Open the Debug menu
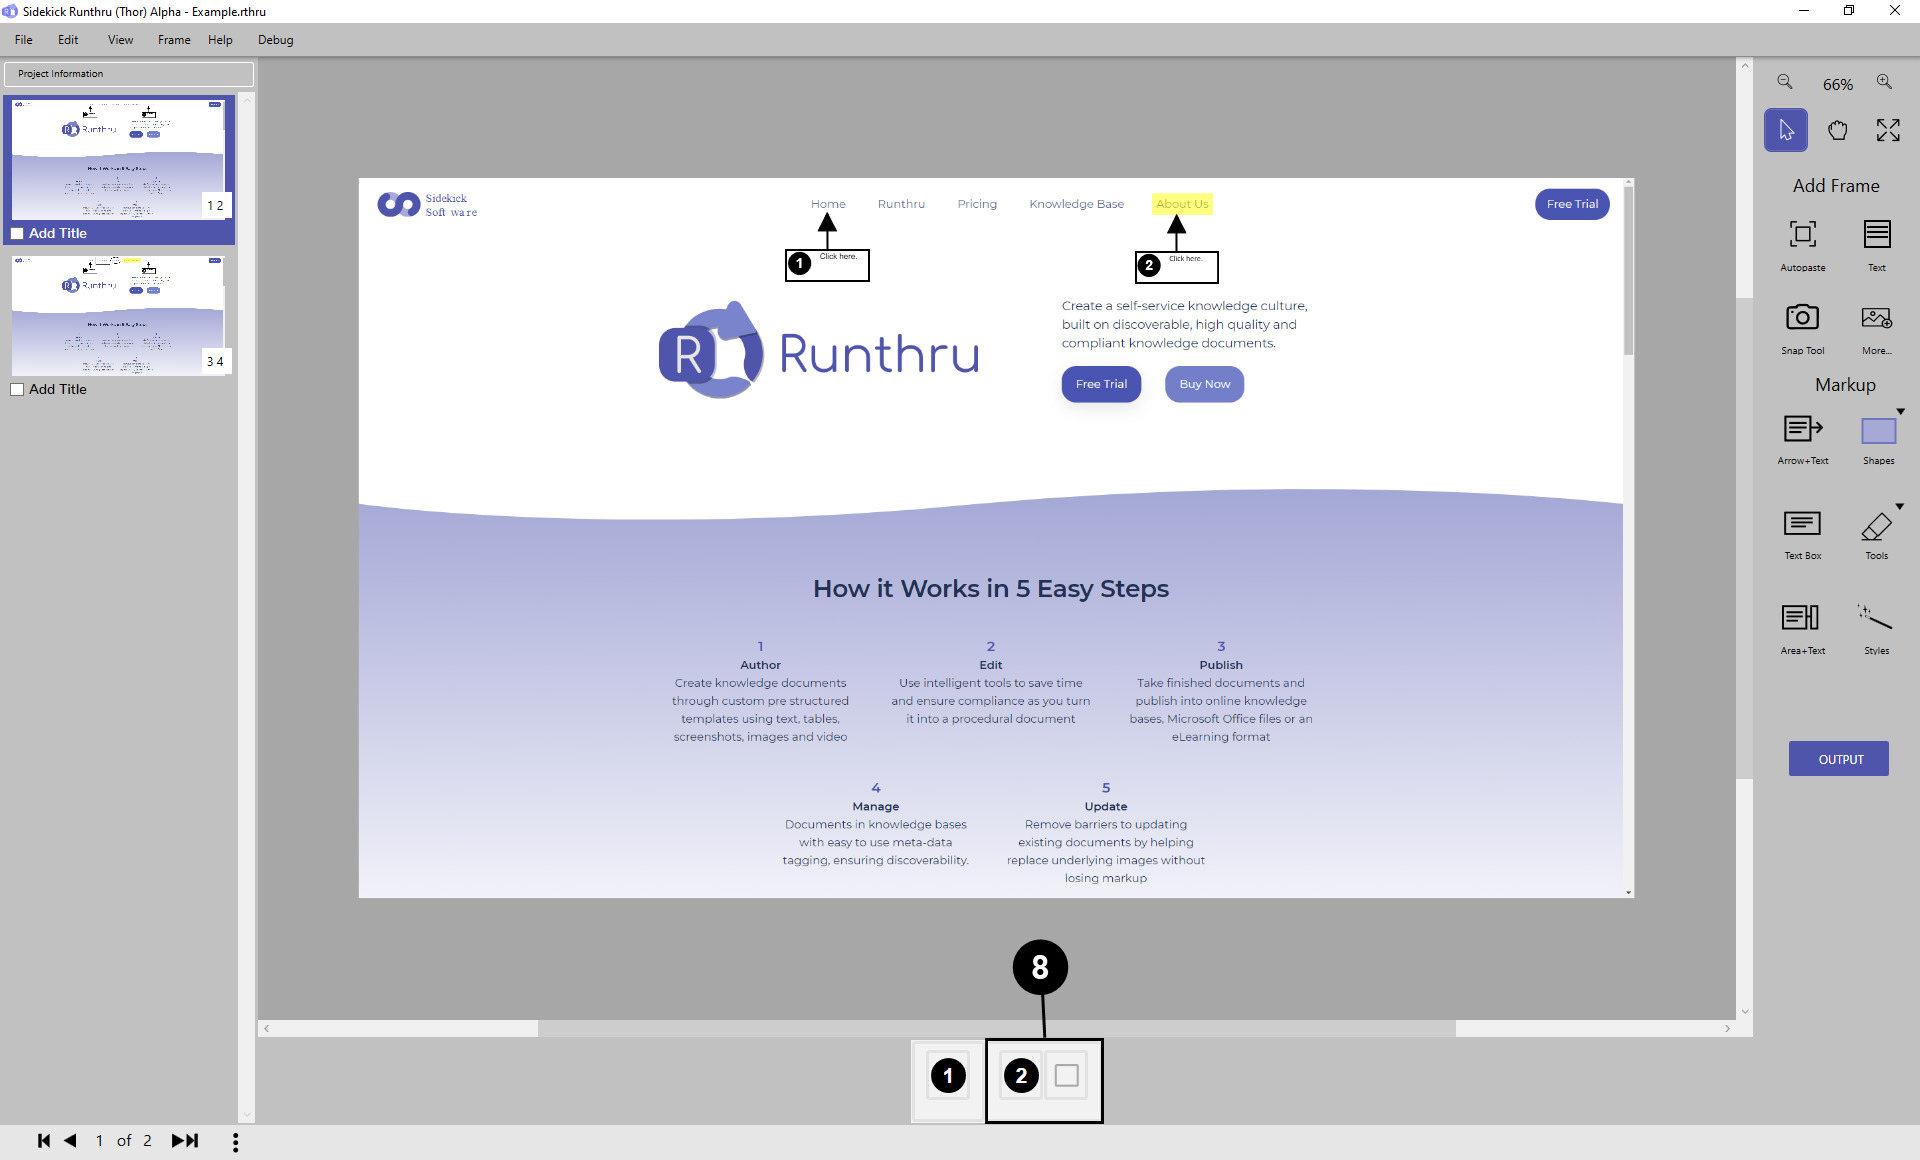 pyautogui.click(x=276, y=40)
